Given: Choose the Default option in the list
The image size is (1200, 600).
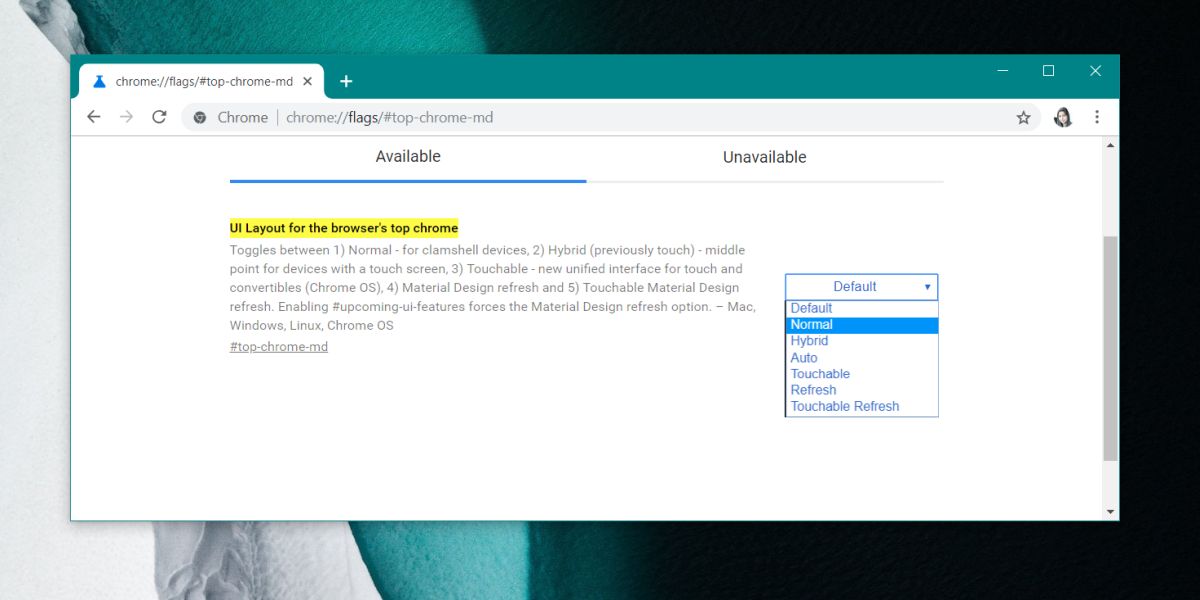Looking at the screenshot, I should click(x=862, y=308).
